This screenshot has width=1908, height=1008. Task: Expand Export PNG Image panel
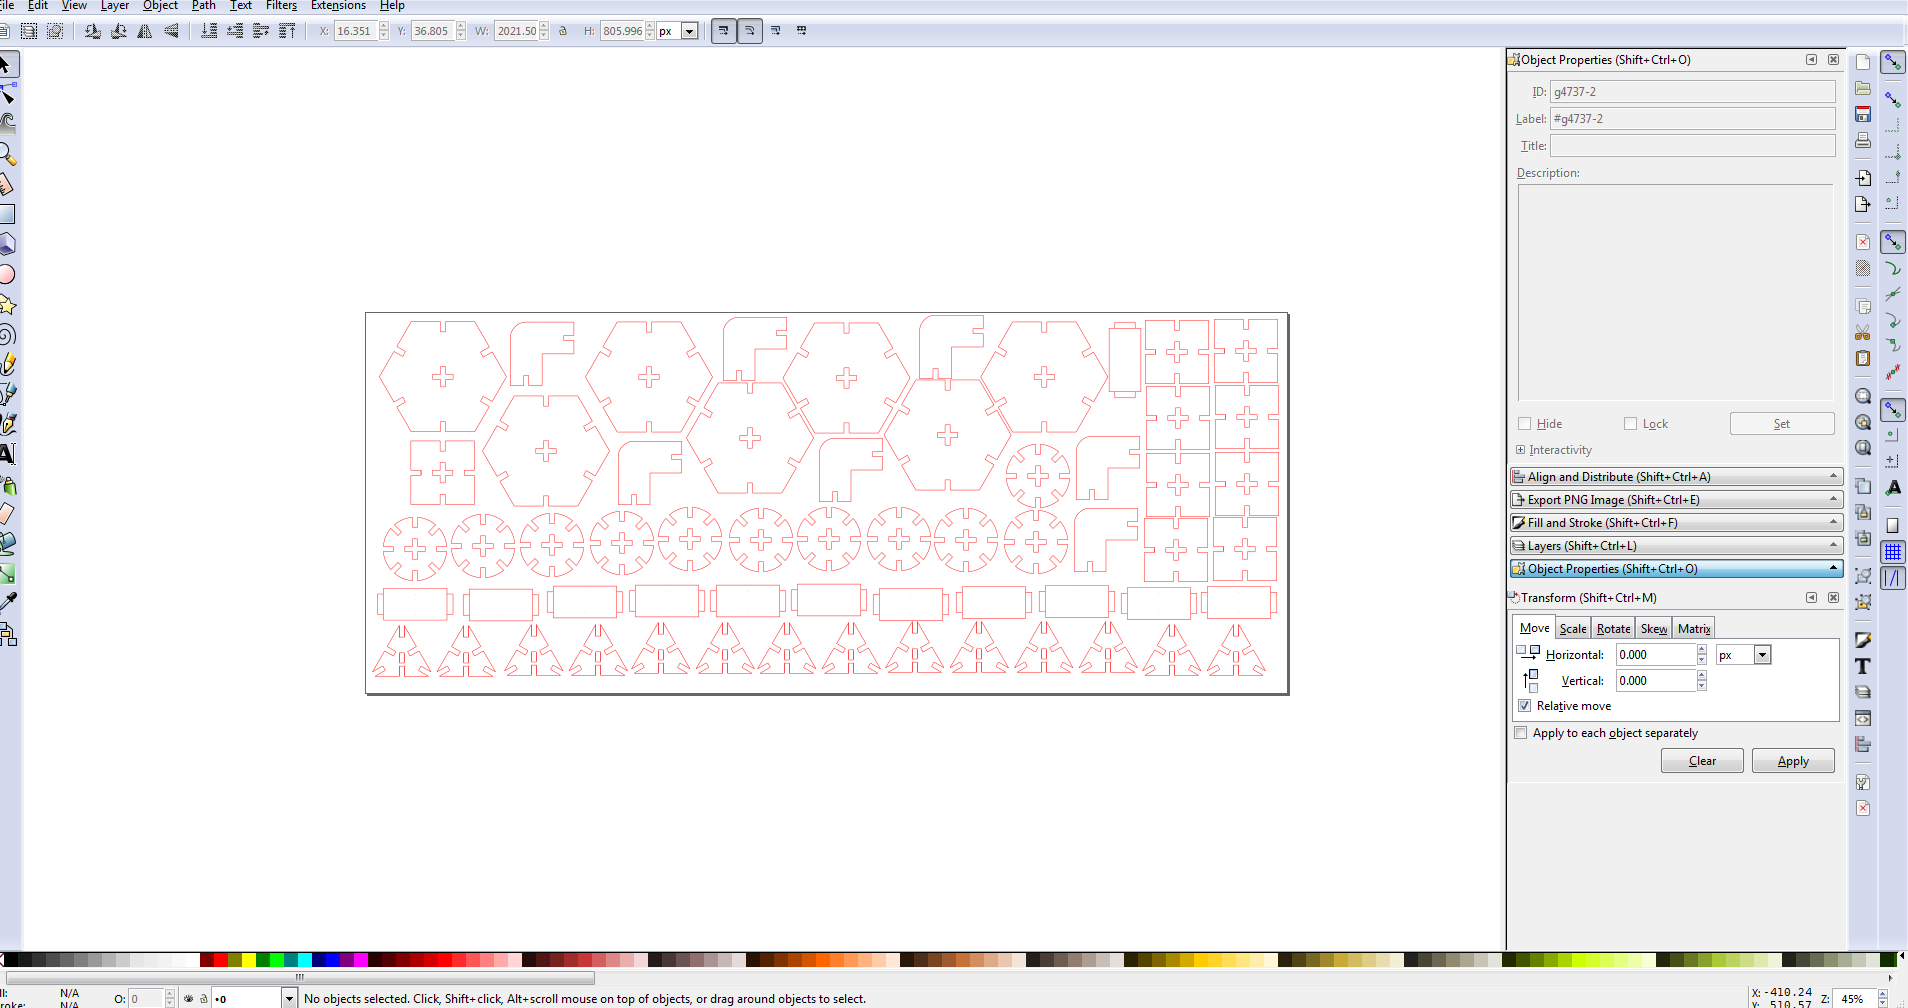(1676, 500)
